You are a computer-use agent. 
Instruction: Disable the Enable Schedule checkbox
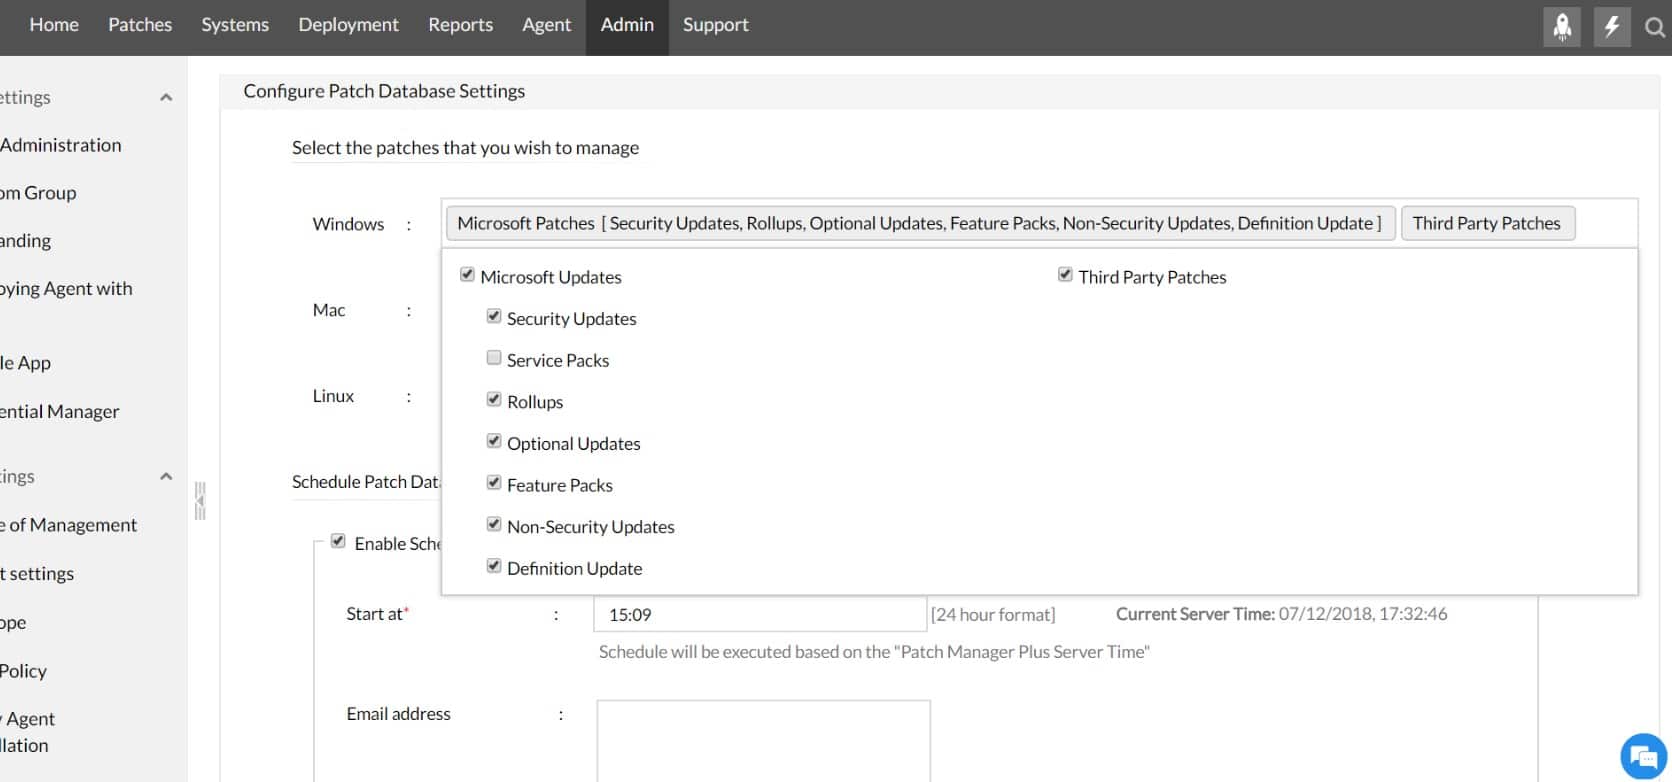click(x=338, y=541)
